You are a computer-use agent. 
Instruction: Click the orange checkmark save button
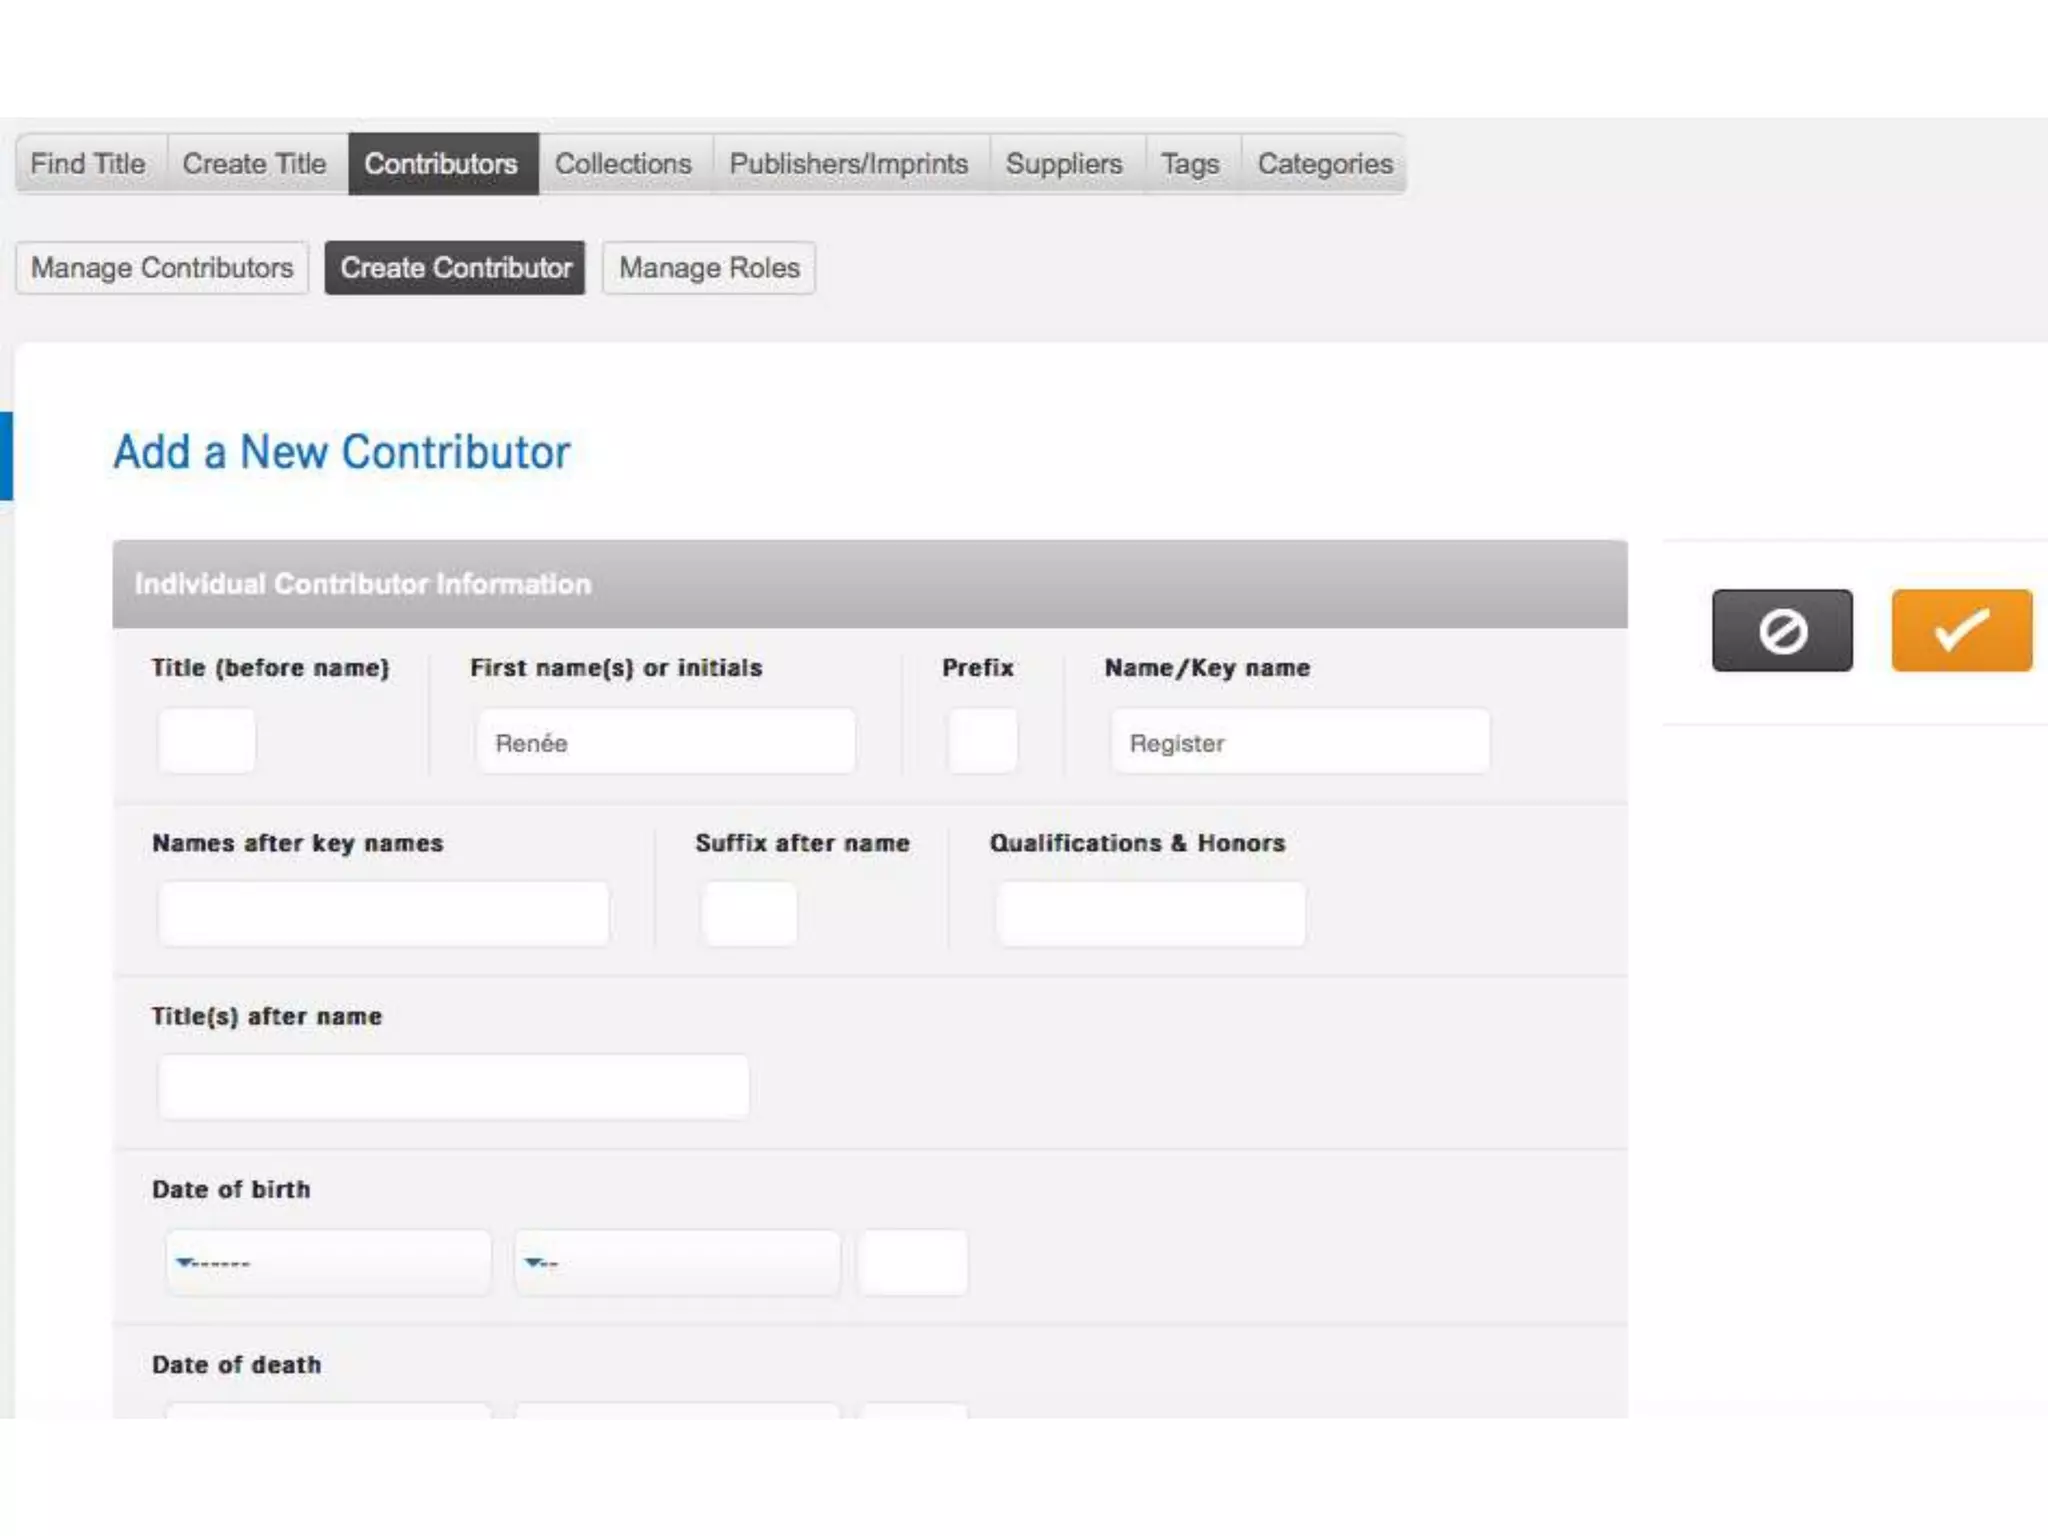tap(1960, 630)
